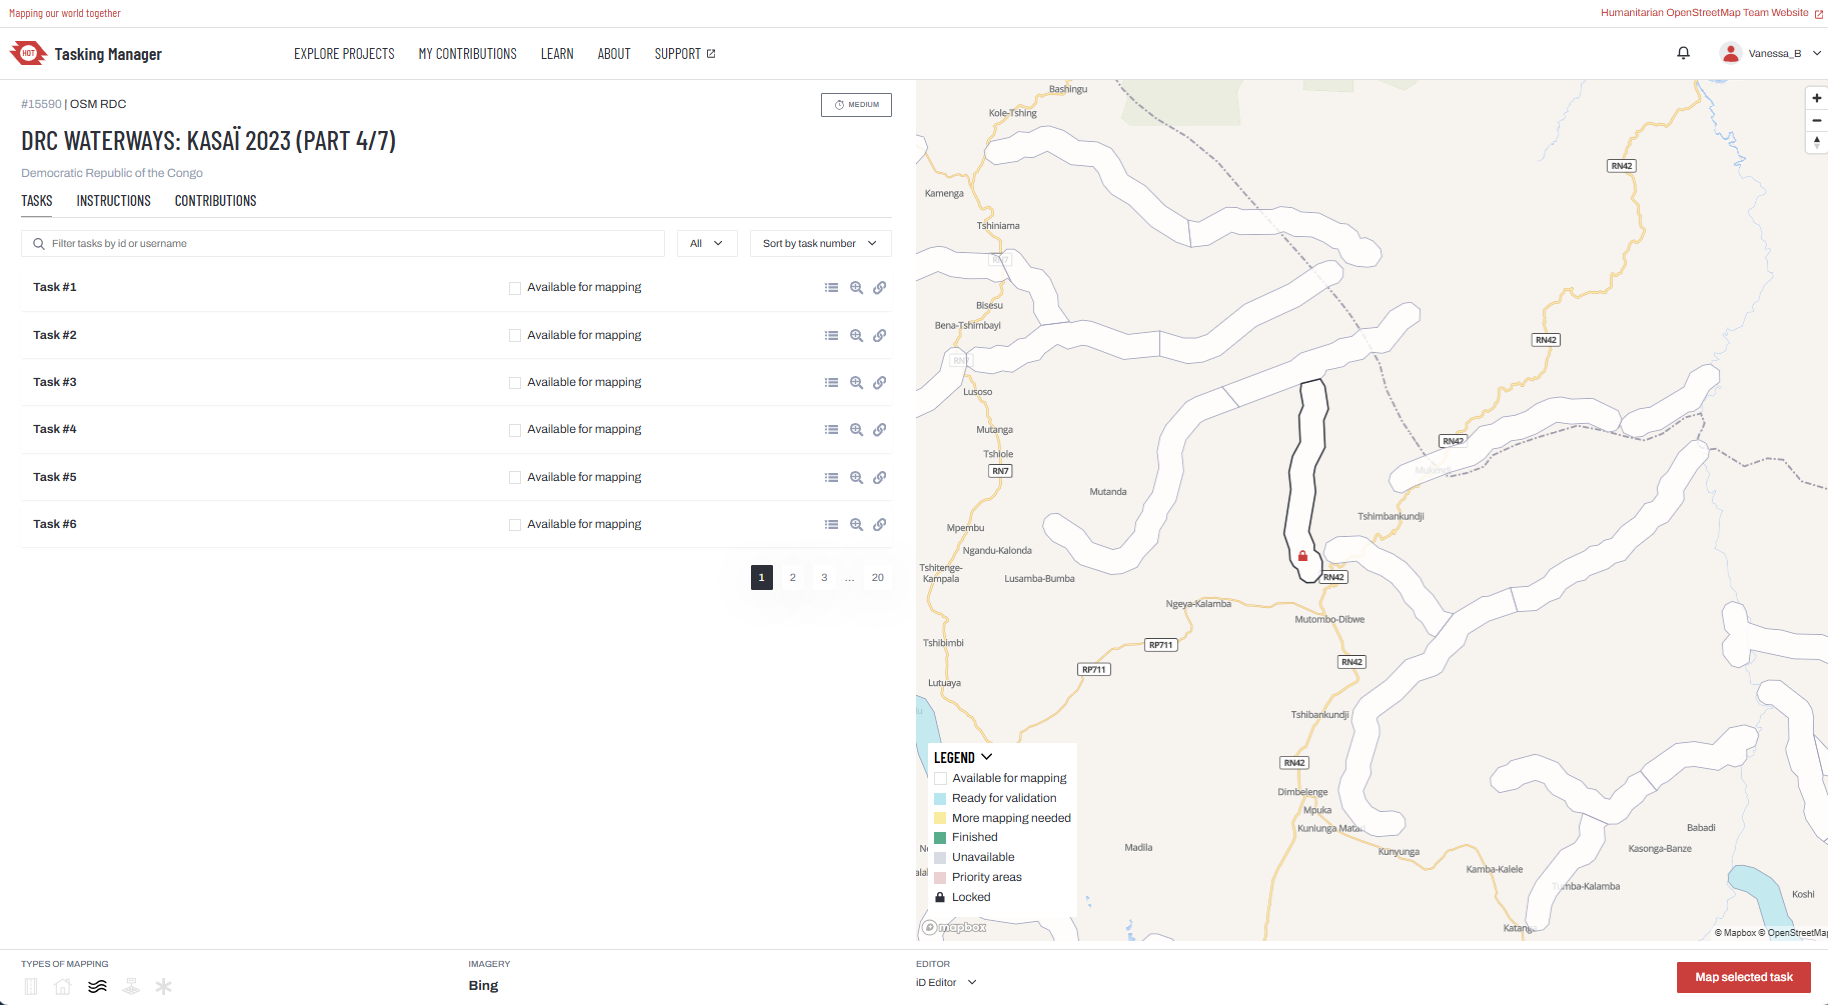
Task: Select Task #2 row
Action: [x=456, y=336]
